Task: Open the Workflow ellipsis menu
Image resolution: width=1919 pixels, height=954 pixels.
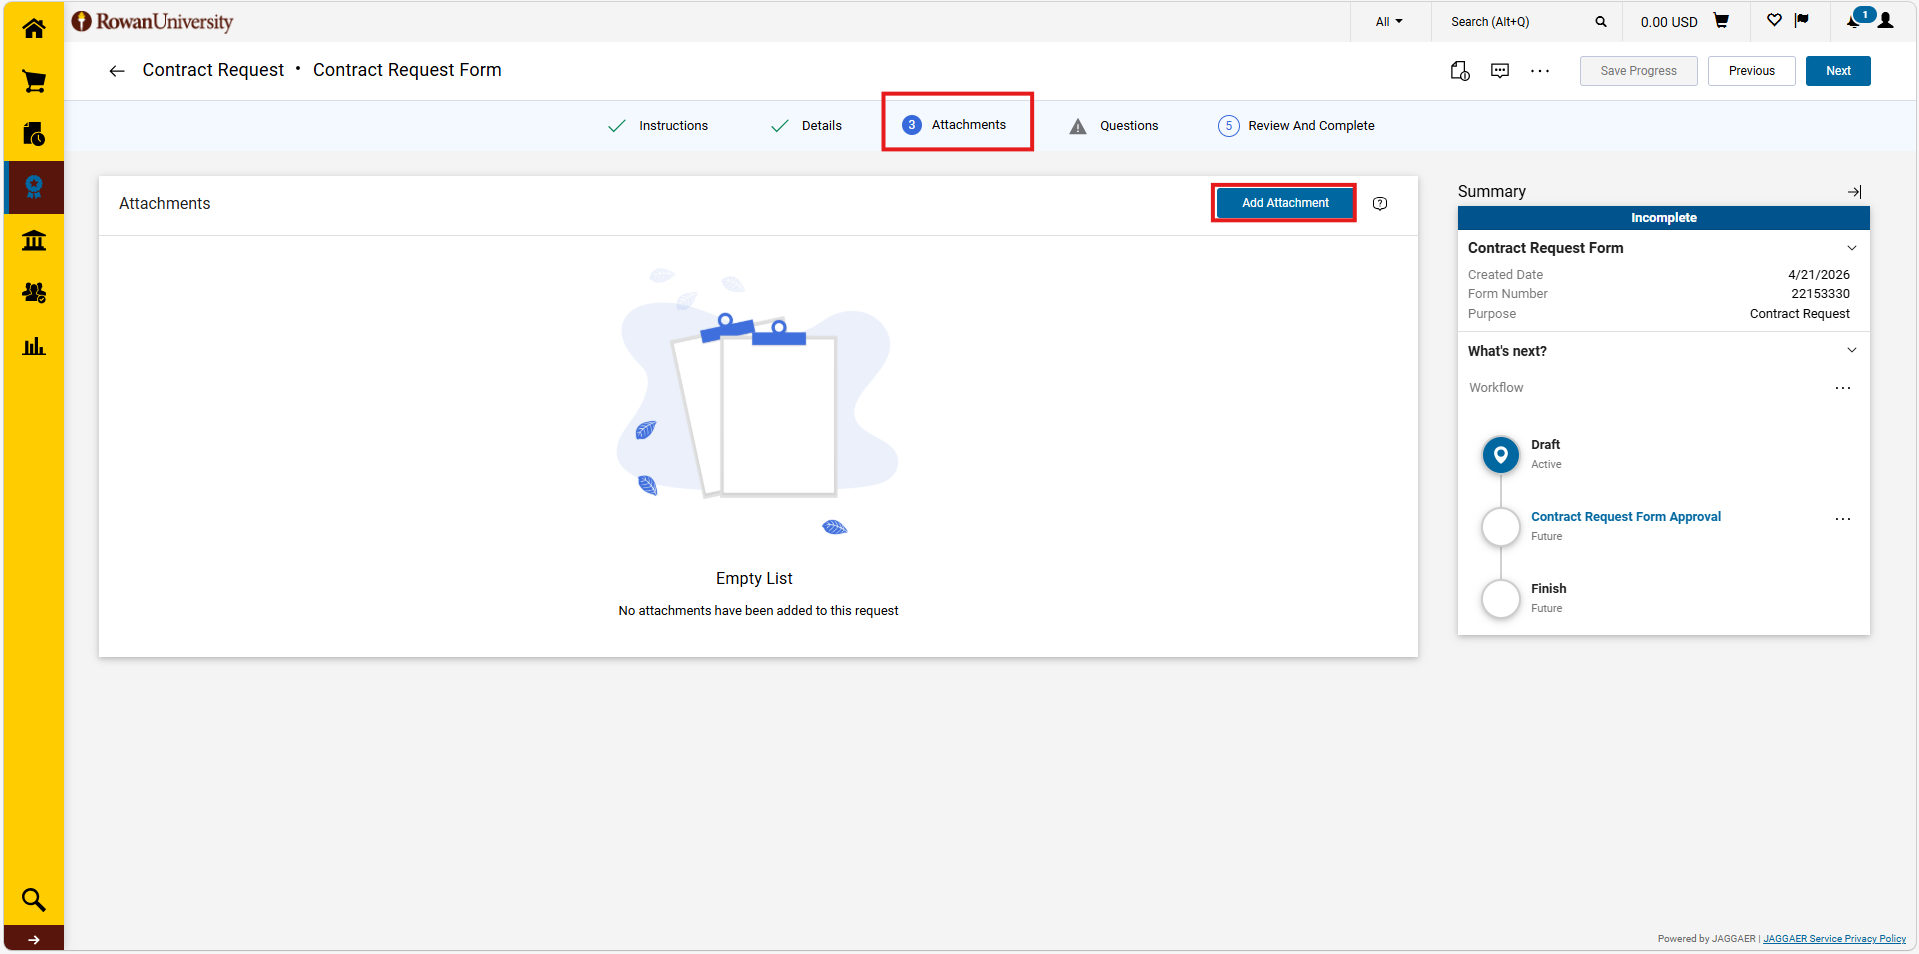Action: tap(1843, 388)
